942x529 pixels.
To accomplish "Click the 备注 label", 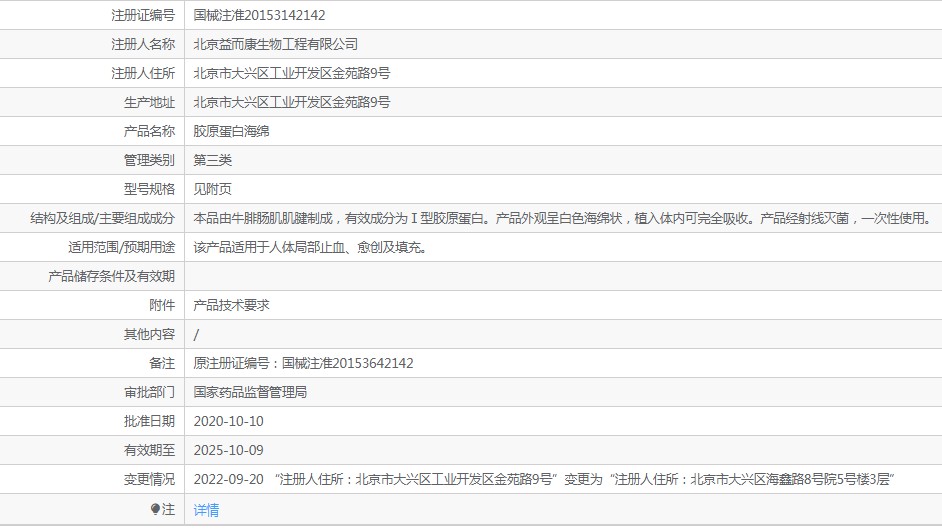I will coord(162,363).
